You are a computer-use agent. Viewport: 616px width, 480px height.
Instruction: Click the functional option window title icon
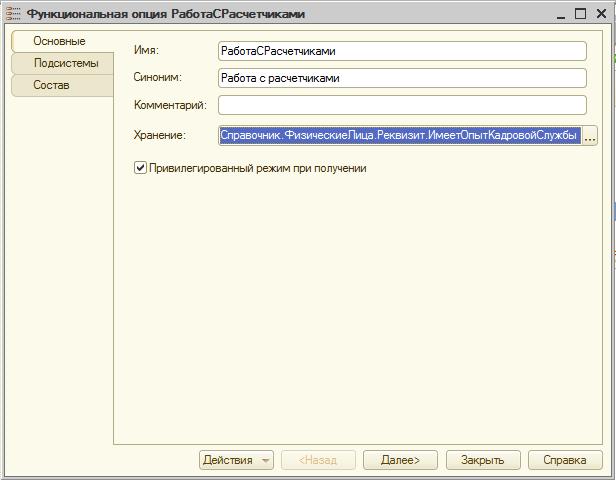pos(13,13)
